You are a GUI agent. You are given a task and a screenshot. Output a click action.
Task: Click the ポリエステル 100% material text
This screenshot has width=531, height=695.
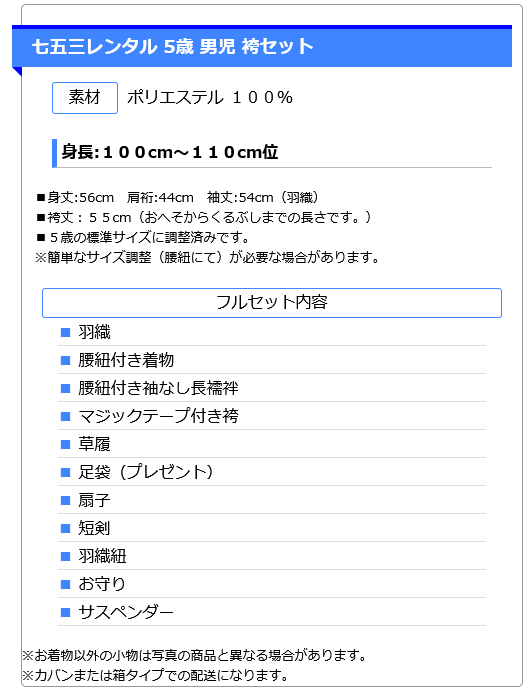tap(210, 98)
